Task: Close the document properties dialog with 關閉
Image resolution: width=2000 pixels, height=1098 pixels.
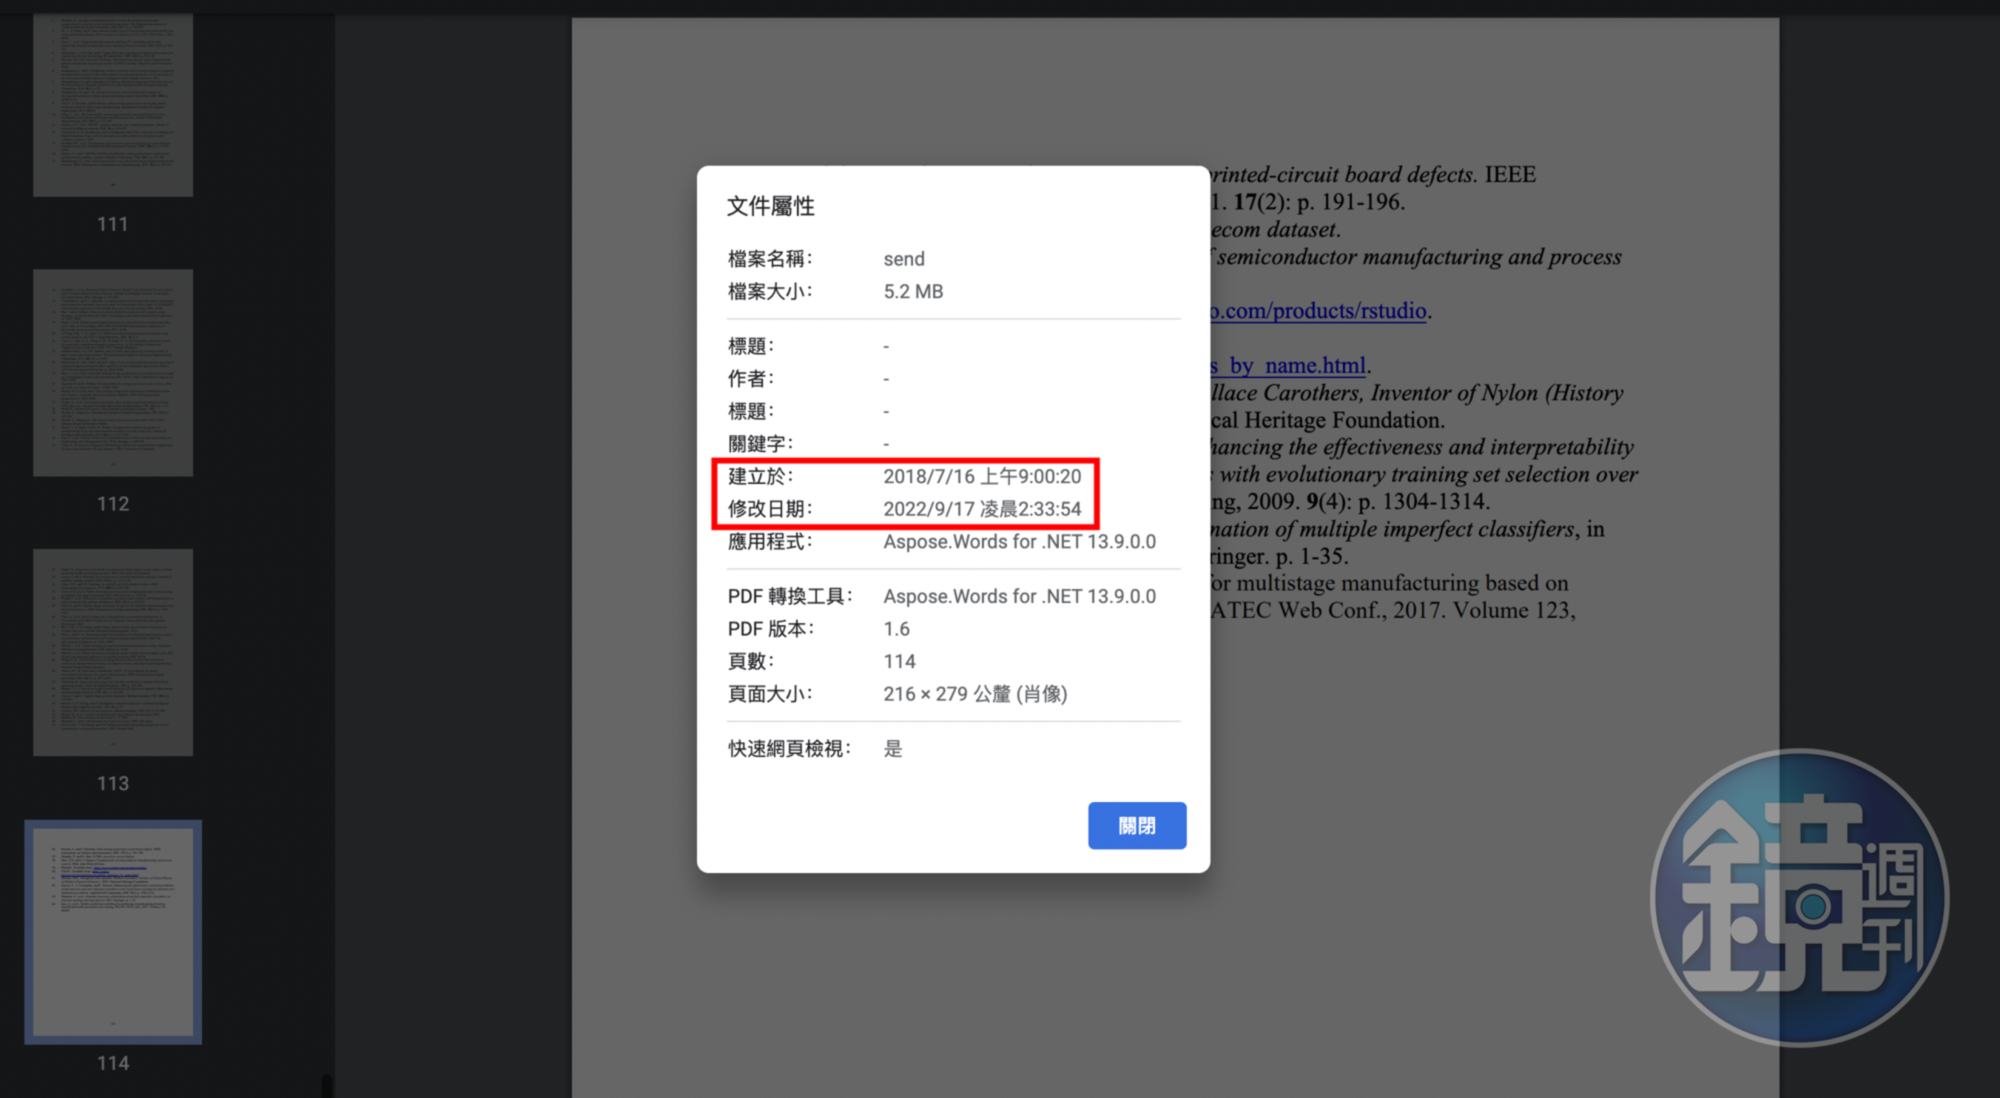Action: click(x=1137, y=825)
